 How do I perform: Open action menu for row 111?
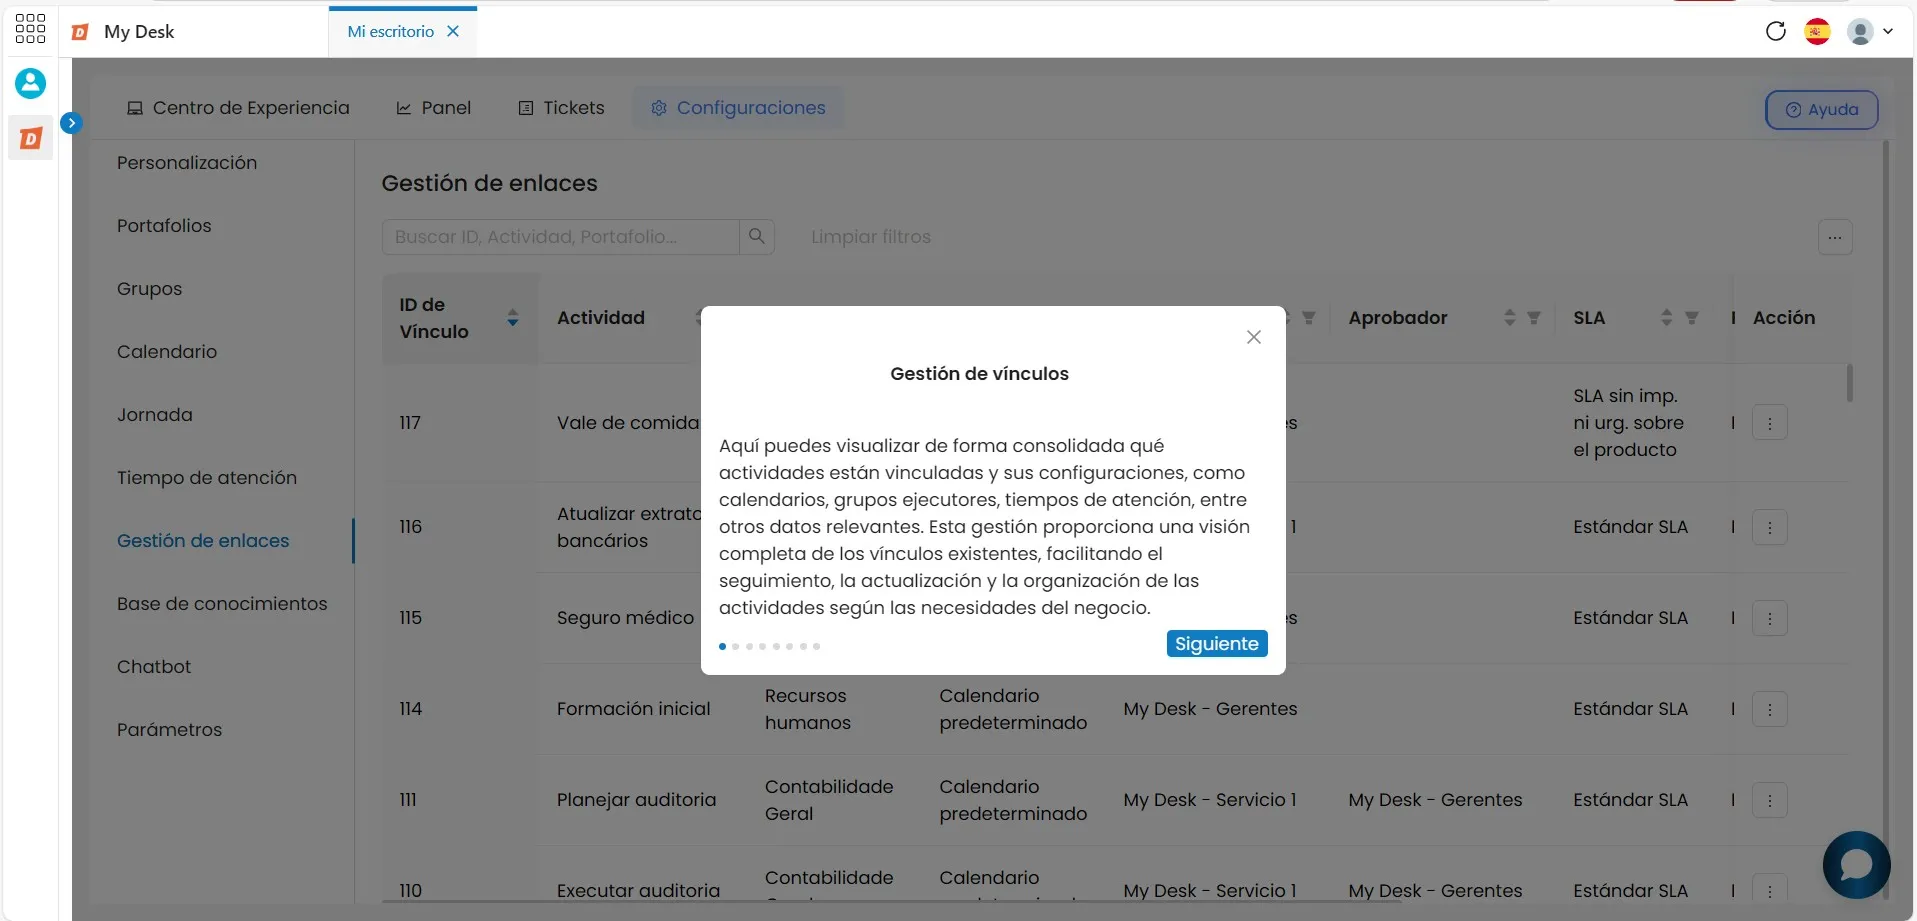(x=1770, y=800)
